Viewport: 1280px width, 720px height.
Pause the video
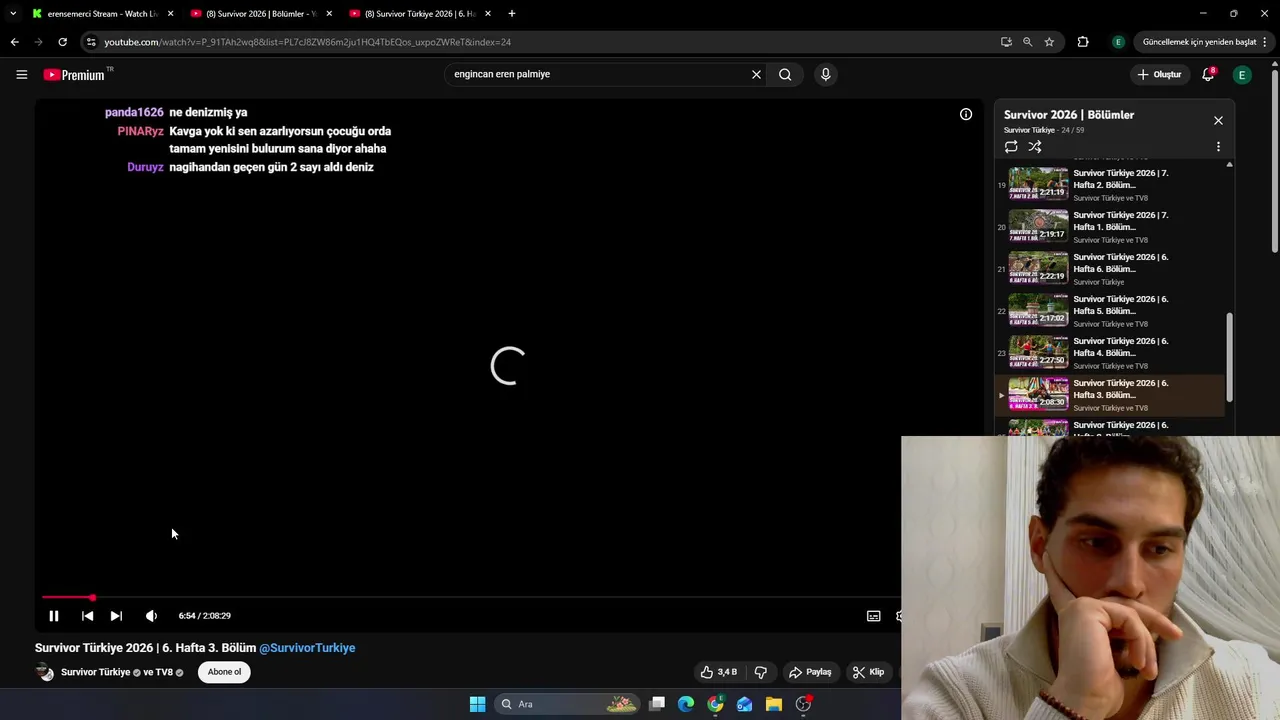coord(54,616)
